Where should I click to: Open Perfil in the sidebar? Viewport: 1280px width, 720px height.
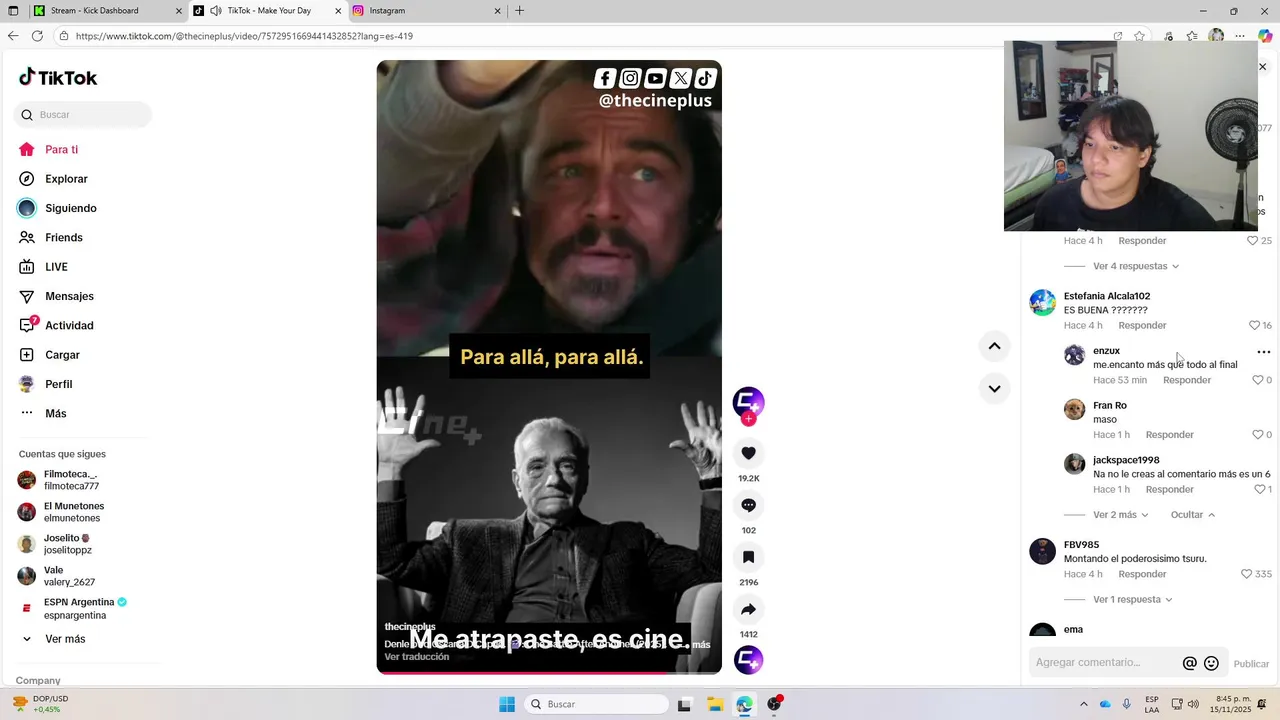(58, 384)
